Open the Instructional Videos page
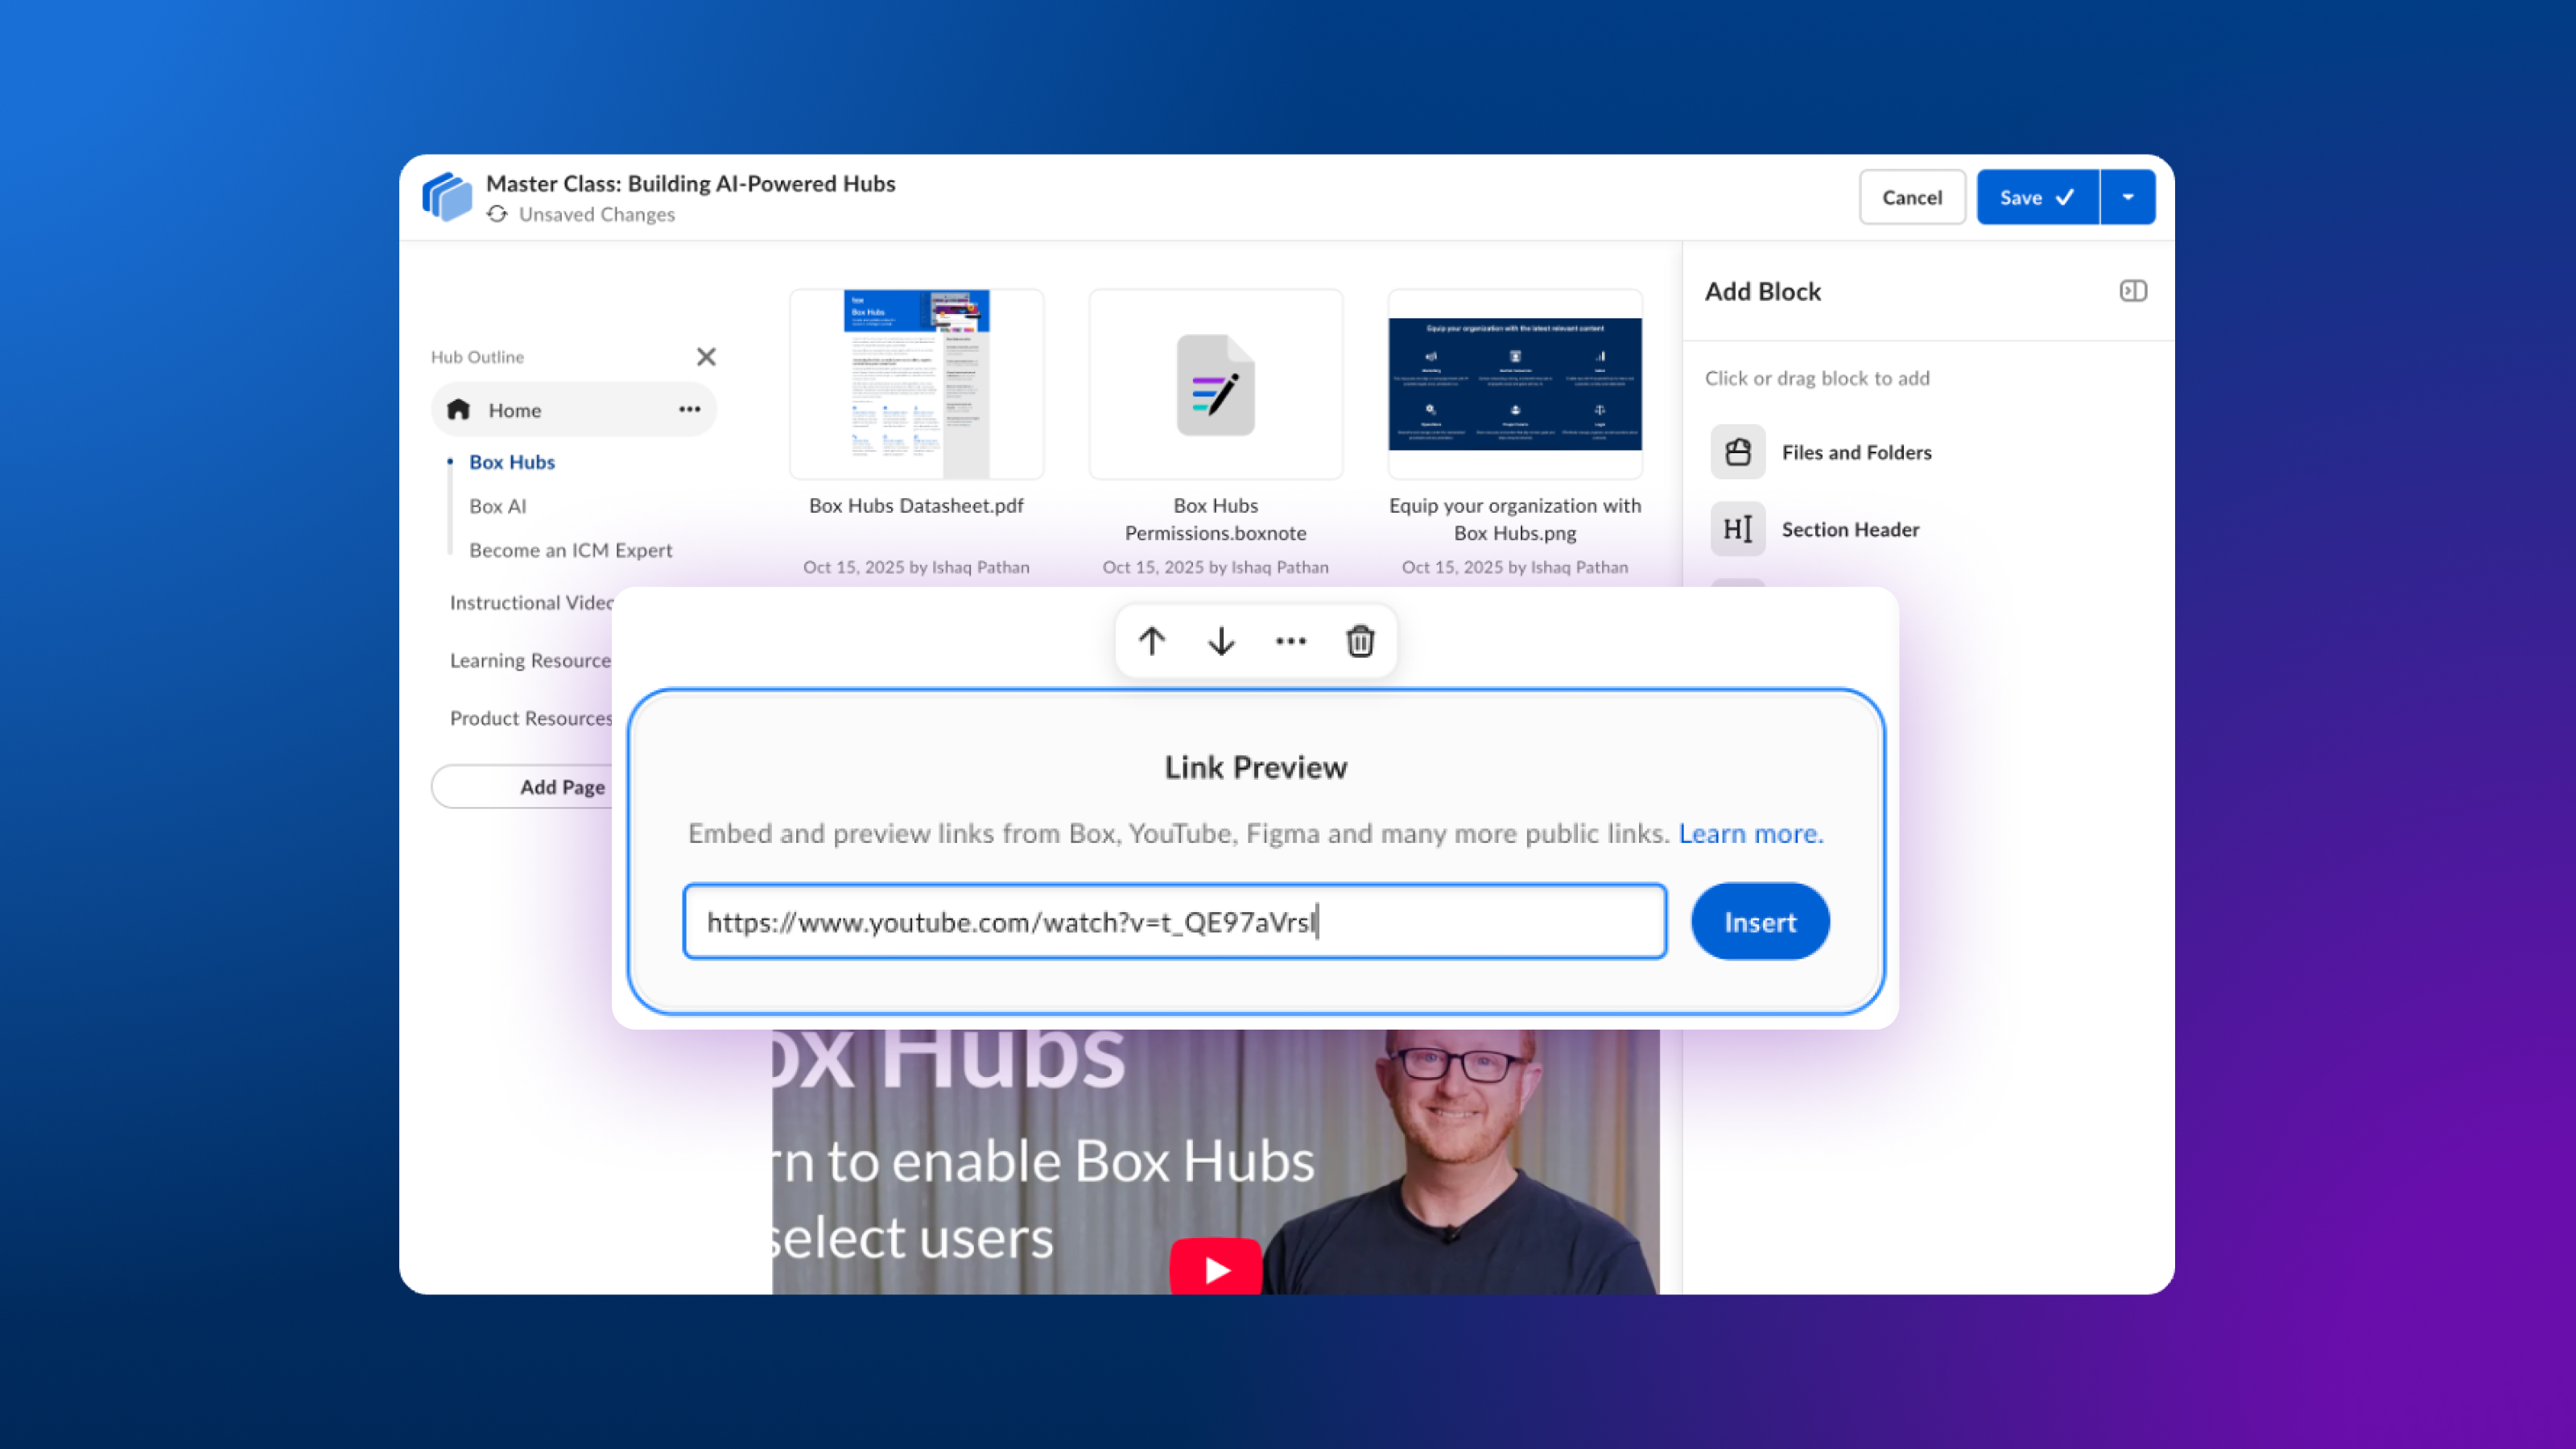Viewport: 2576px width, 1449px height. tap(531, 602)
